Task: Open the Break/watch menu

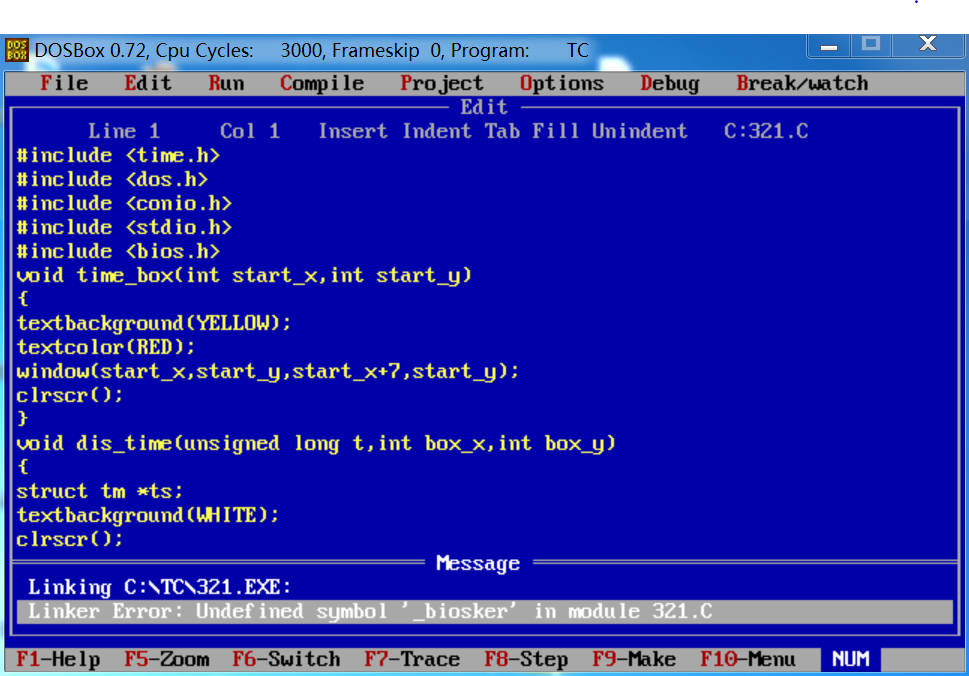Action: [x=802, y=83]
